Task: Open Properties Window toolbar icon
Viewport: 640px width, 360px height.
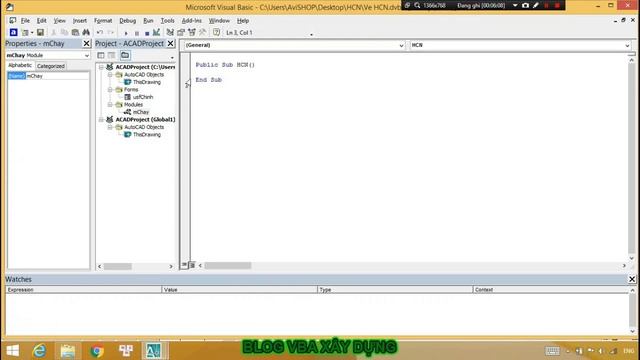Action: [x=181, y=32]
